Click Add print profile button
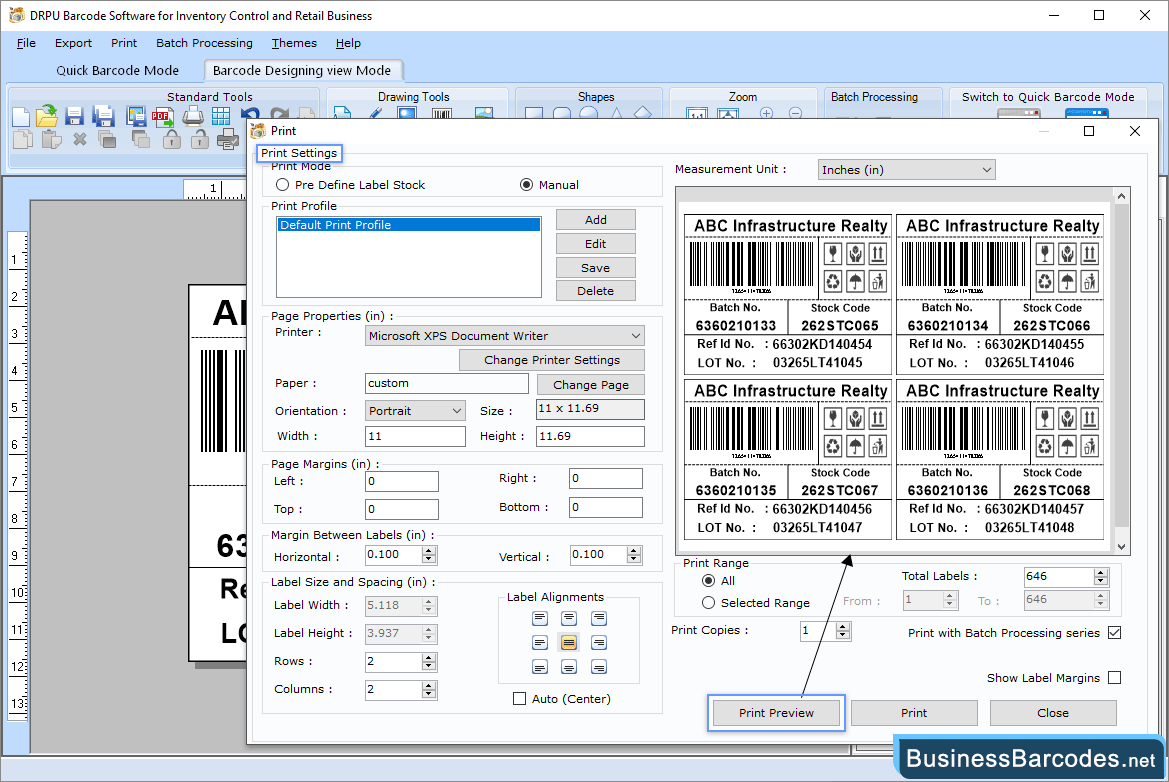Viewport: 1169px width, 782px height. tap(596, 220)
